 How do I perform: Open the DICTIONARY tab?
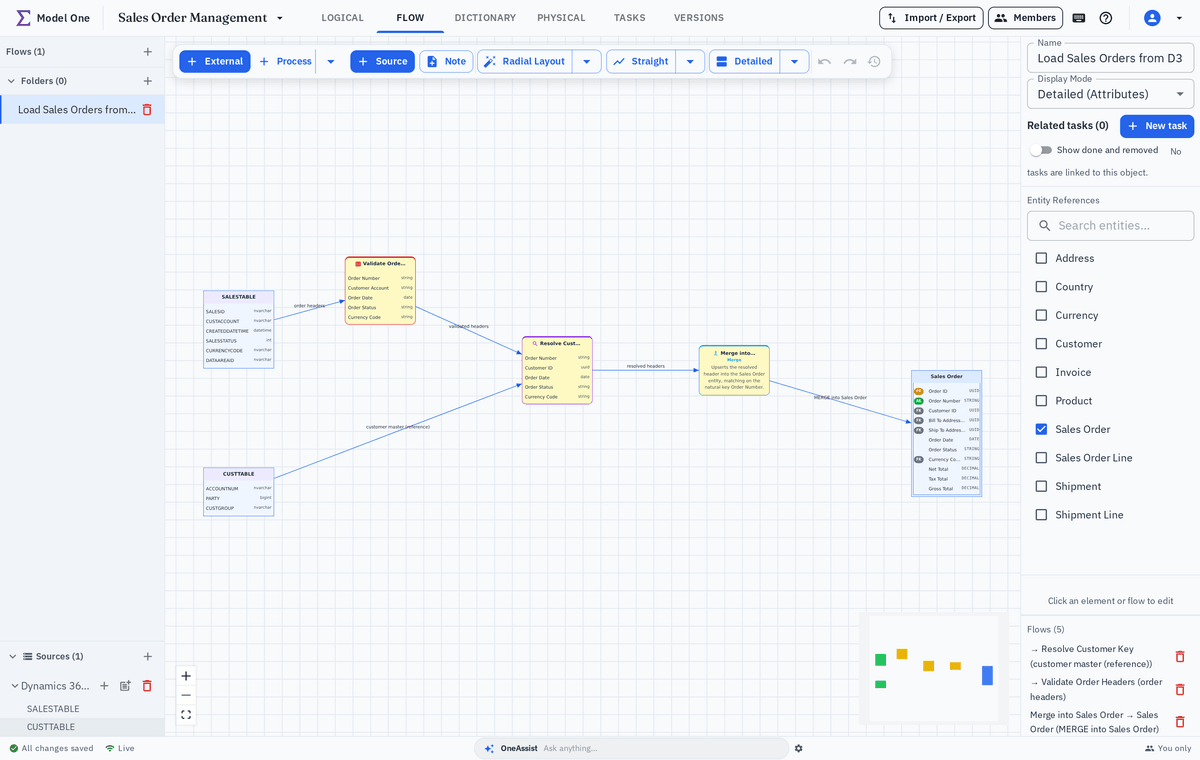click(485, 18)
